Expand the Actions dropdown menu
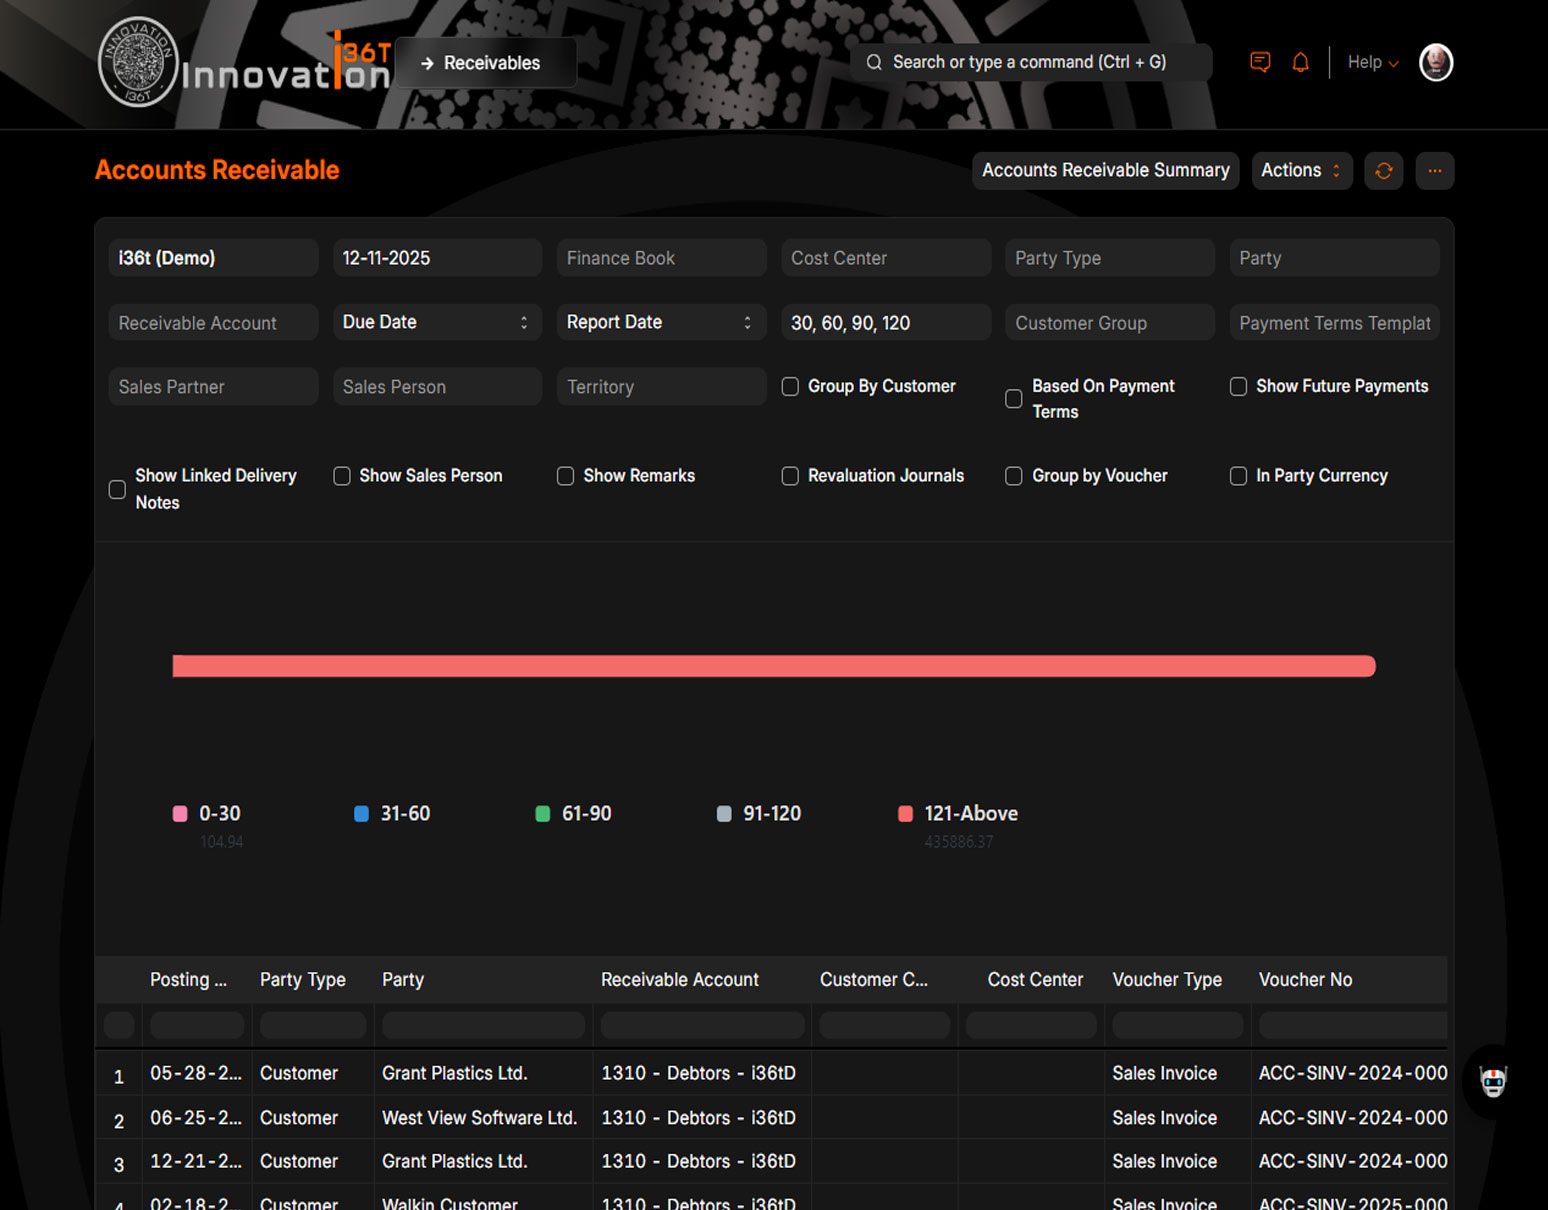The width and height of the screenshot is (1548, 1210). coord(1301,171)
